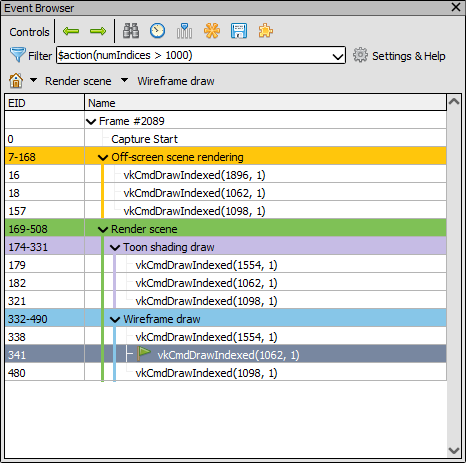Click the funnel Filter icon
This screenshot has width=466, height=463.
tap(17, 55)
